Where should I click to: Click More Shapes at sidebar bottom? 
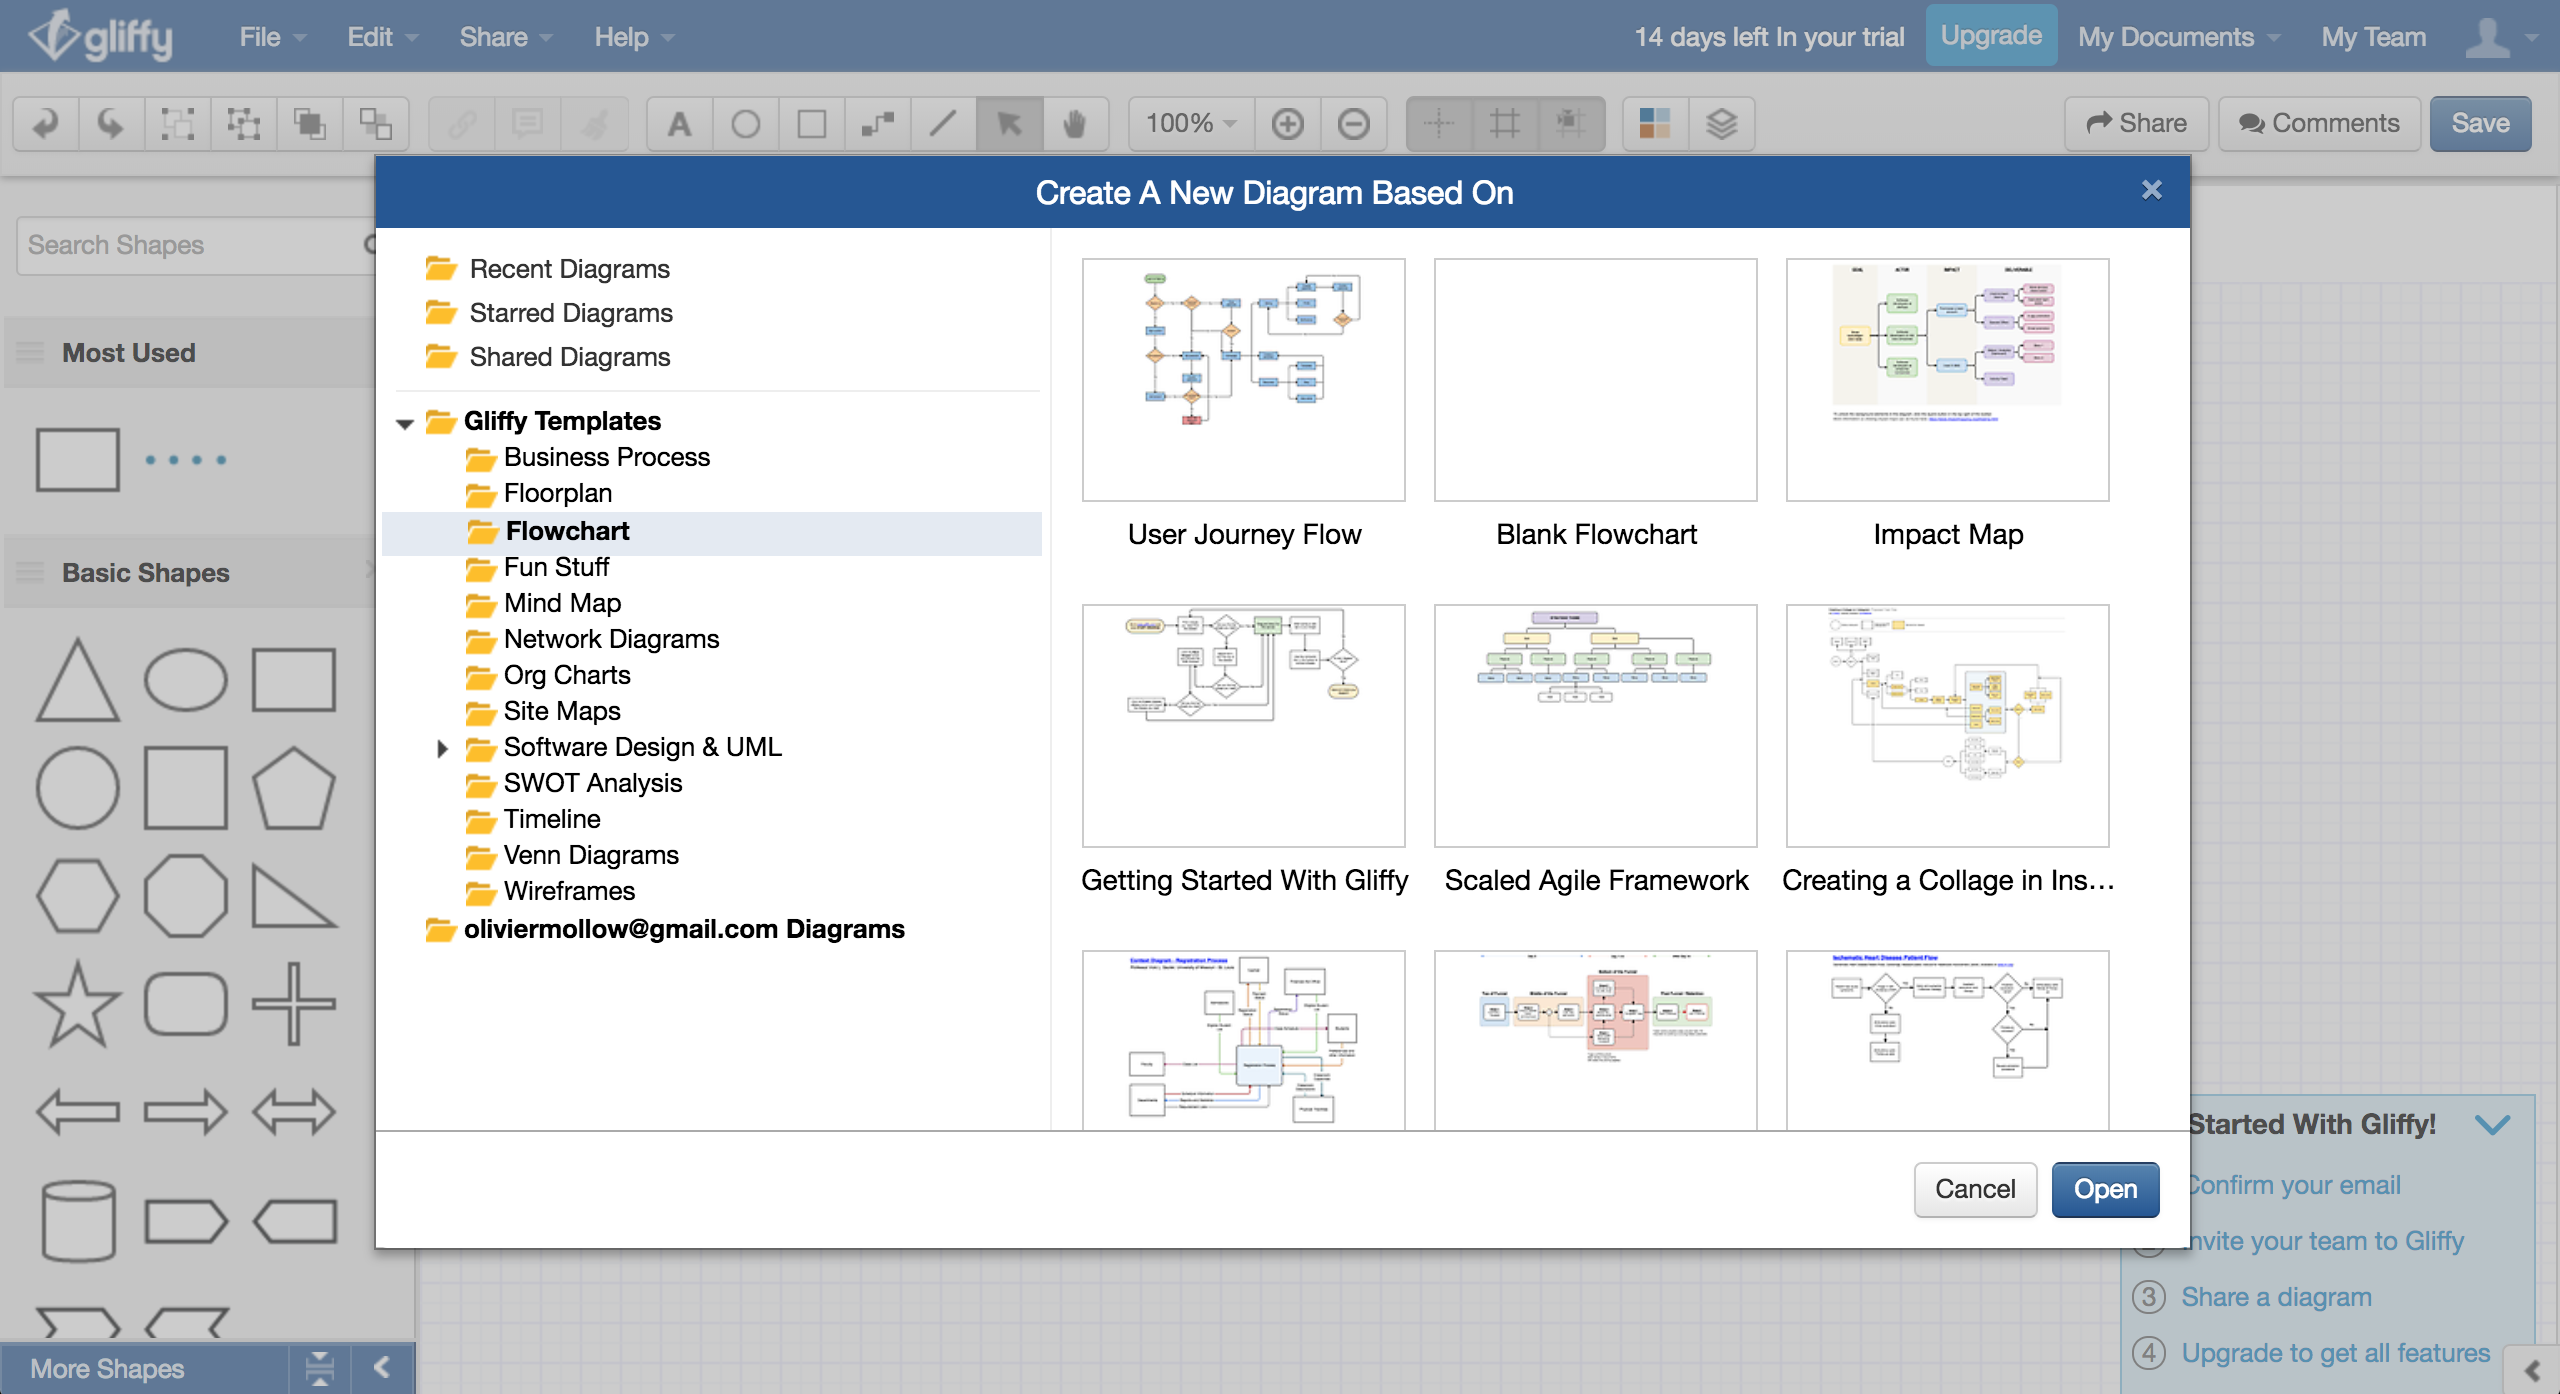point(107,1369)
